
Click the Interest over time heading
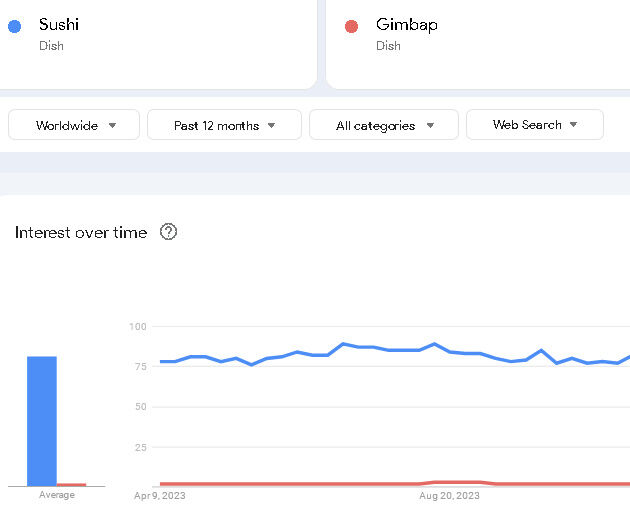coord(81,232)
